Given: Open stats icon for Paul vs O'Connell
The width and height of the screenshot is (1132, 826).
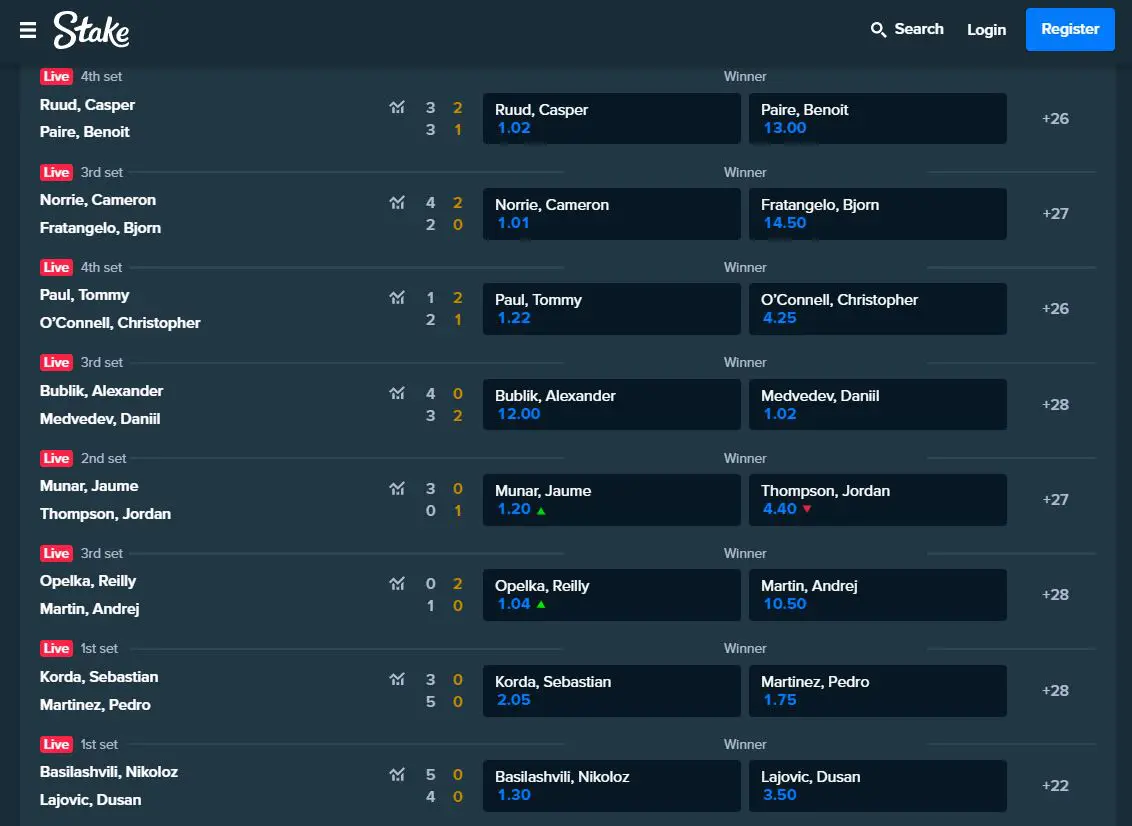Looking at the screenshot, I should (x=397, y=297).
